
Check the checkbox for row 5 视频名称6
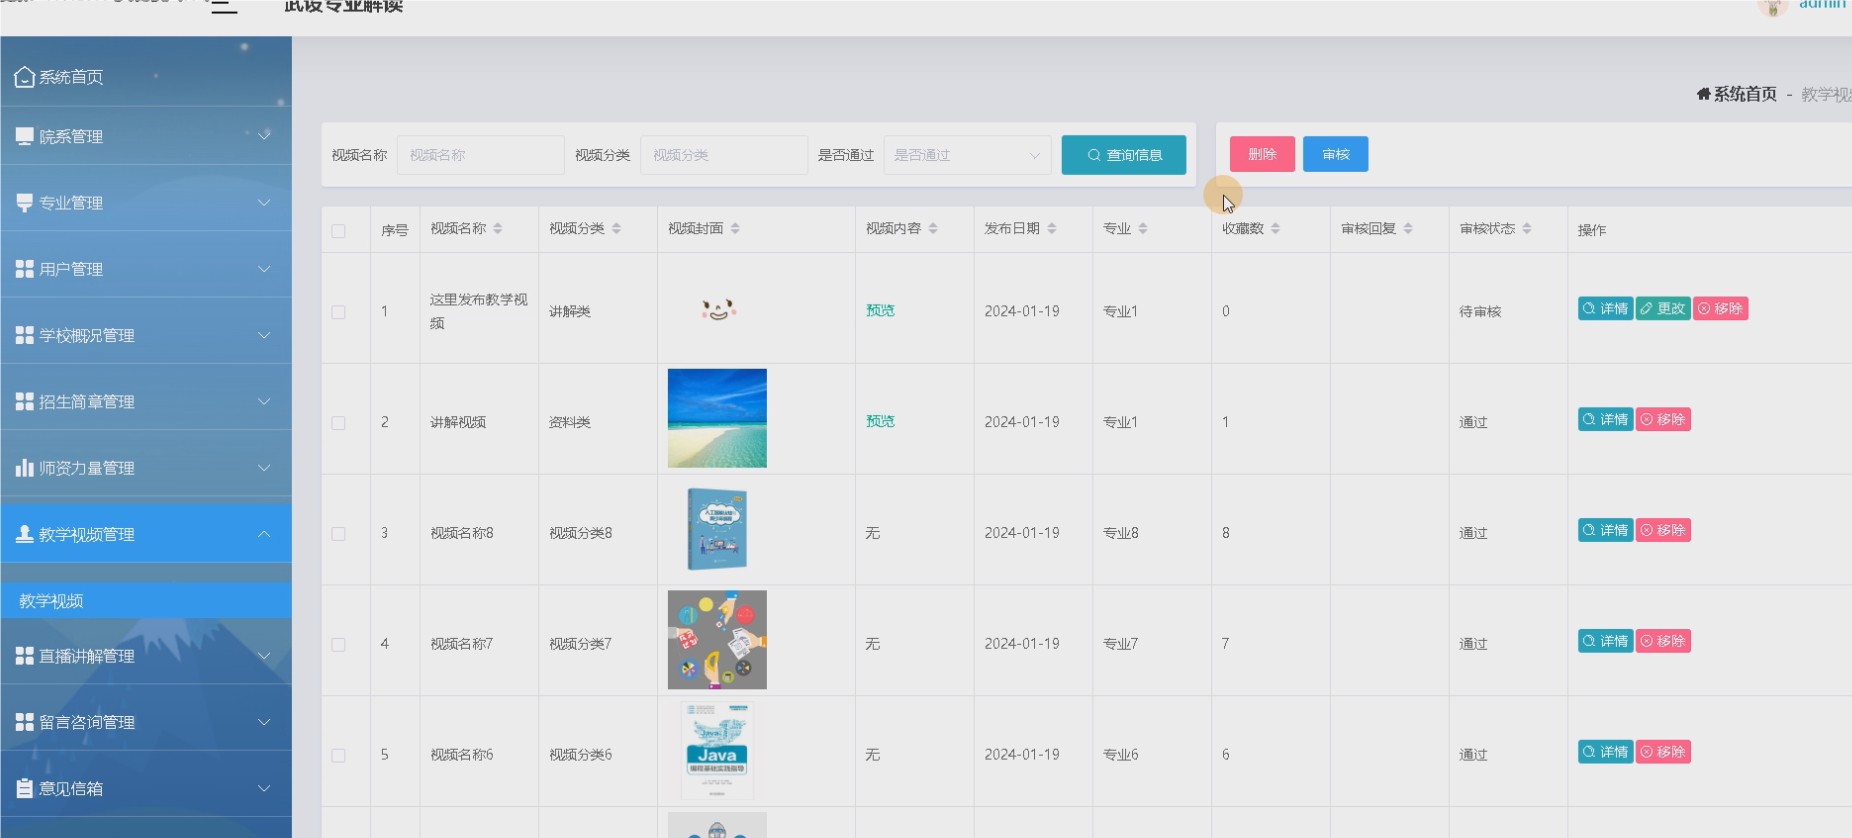click(x=338, y=756)
